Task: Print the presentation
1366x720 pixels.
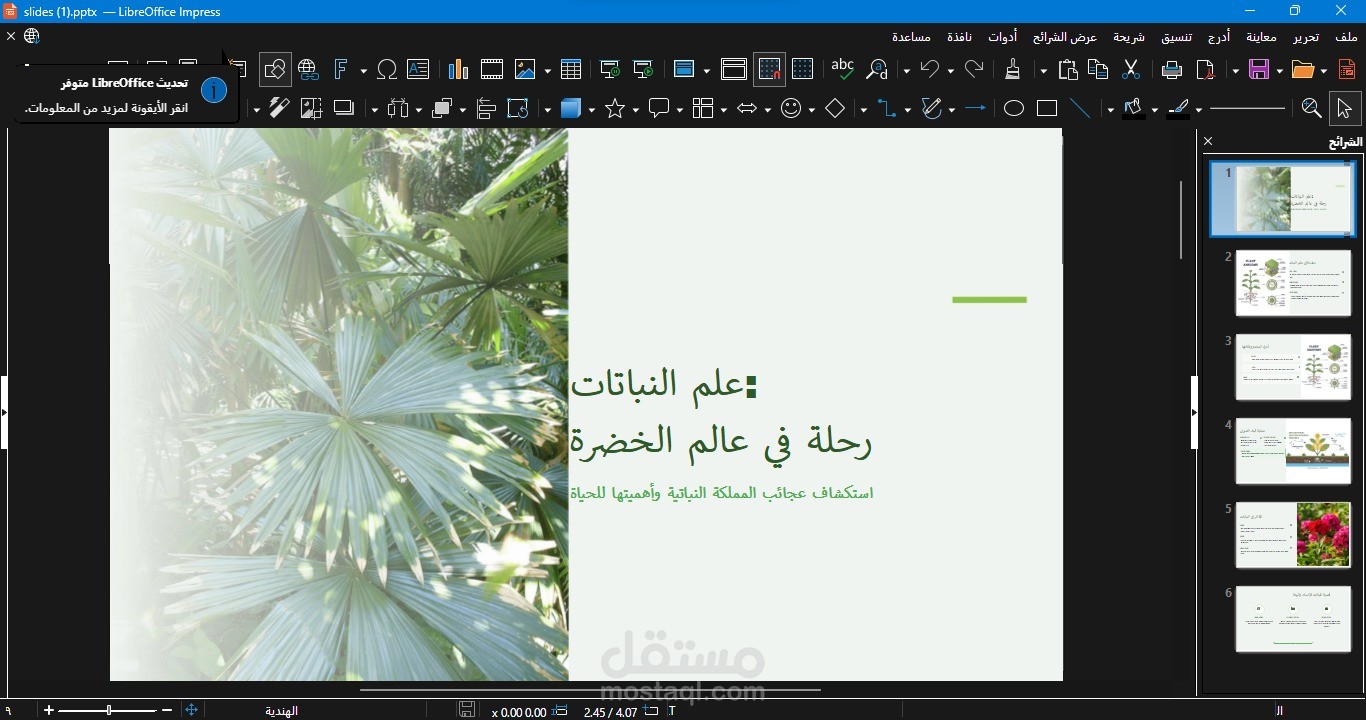Action: [x=1172, y=69]
